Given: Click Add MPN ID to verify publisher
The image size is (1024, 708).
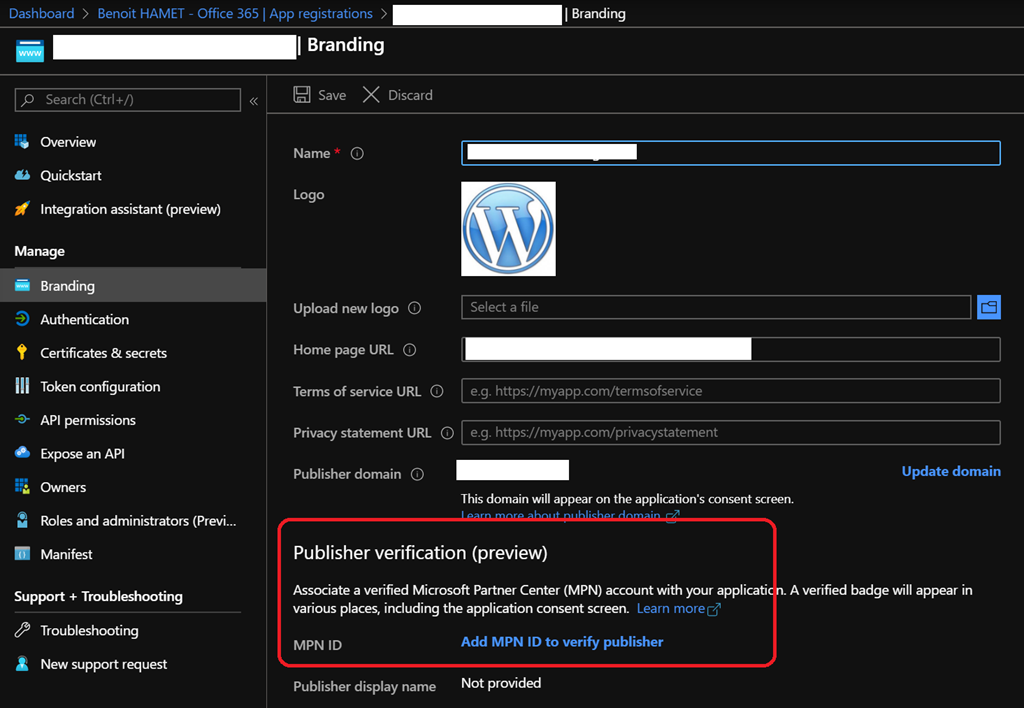Looking at the screenshot, I should point(562,642).
